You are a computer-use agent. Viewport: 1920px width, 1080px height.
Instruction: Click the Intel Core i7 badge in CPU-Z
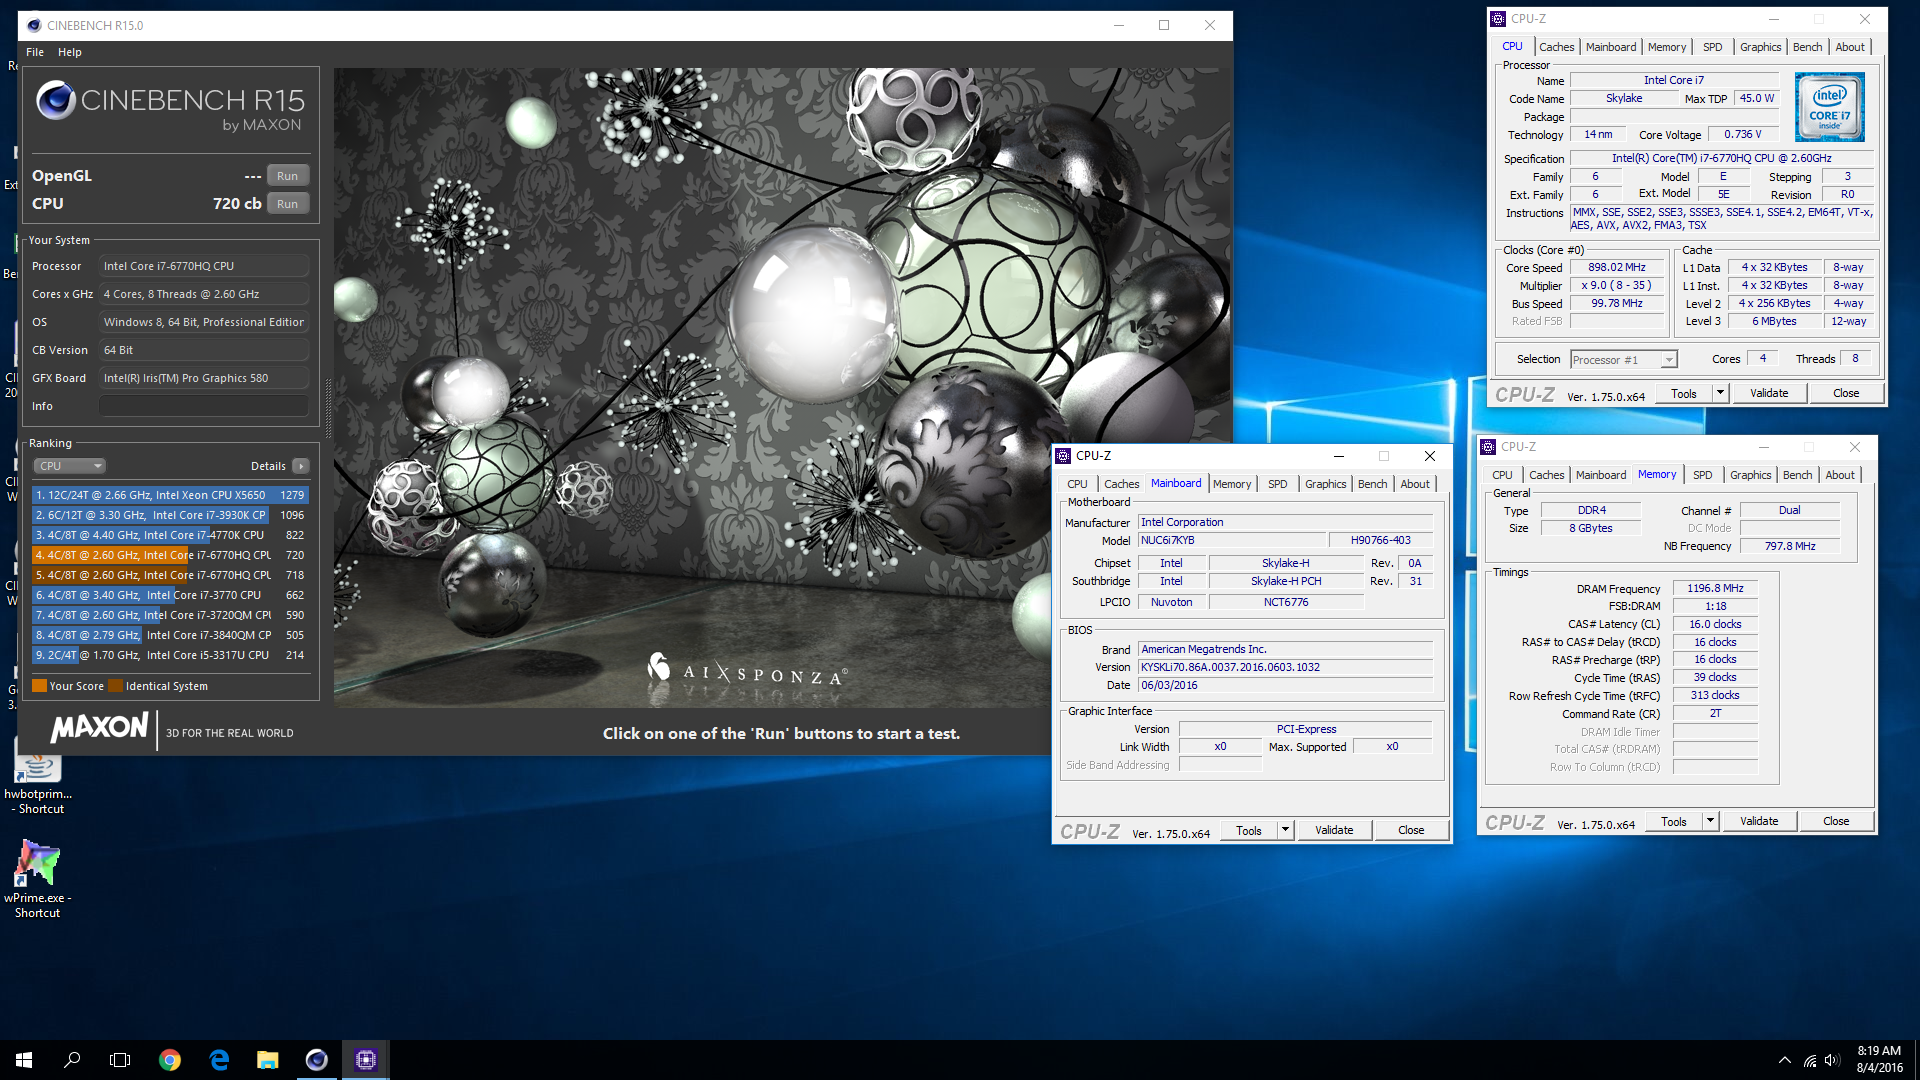tap(1829, 106)
